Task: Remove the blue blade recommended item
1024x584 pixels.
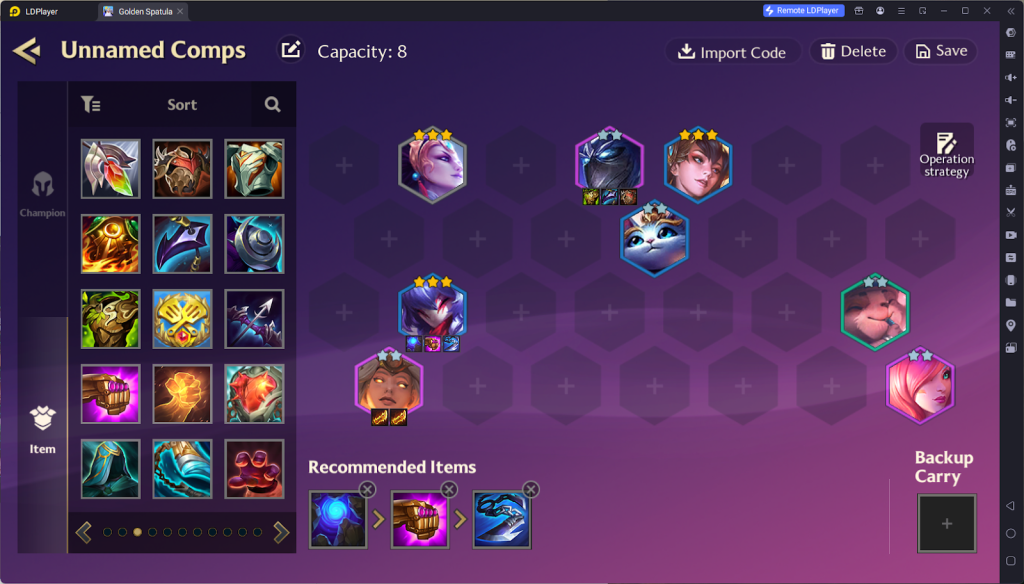Action: click(531, 489)
